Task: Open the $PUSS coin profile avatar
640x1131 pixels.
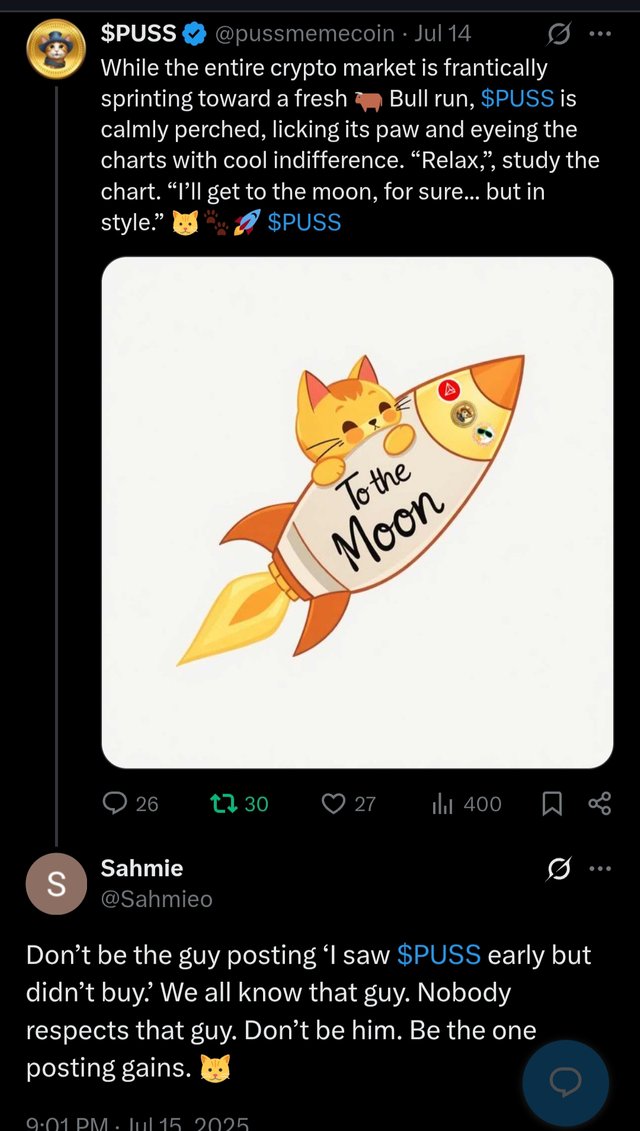Action: 56,49
